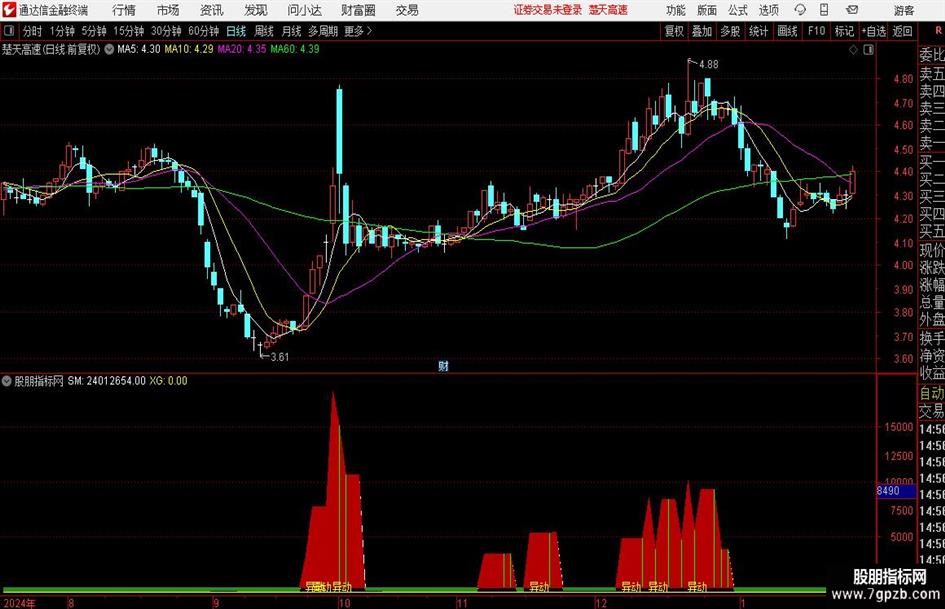Open the 市场 menu
This screenshot has height=609, width=945.
(x=168, y=10)
